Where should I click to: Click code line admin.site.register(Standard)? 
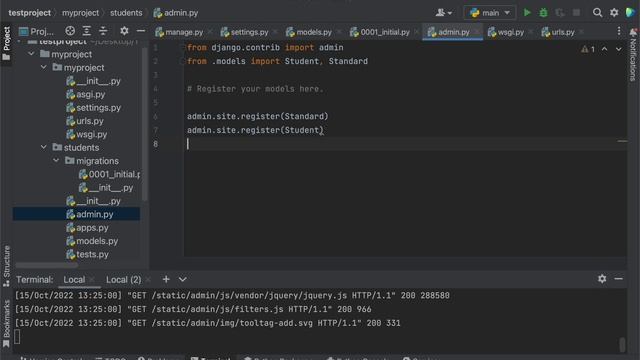tap(258, 116)
